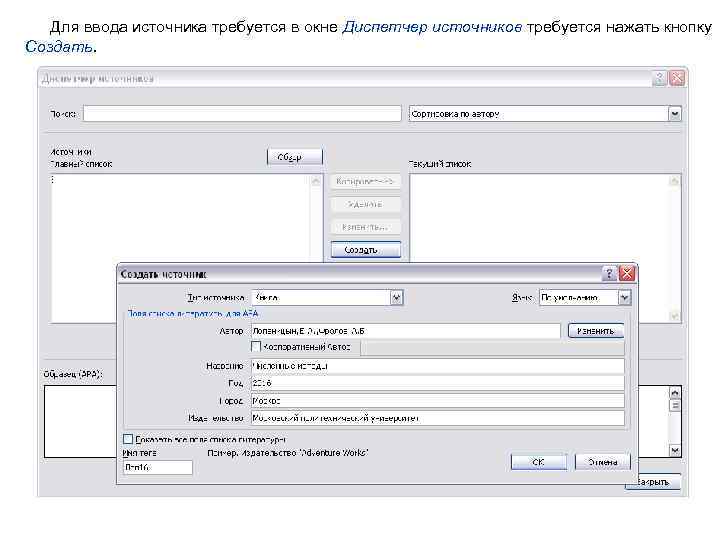Image resolution: width=720 pixels, height=540 pixels.
Task: Click the Закрыть button of Source Manager
Action: [x=652, y=482]
